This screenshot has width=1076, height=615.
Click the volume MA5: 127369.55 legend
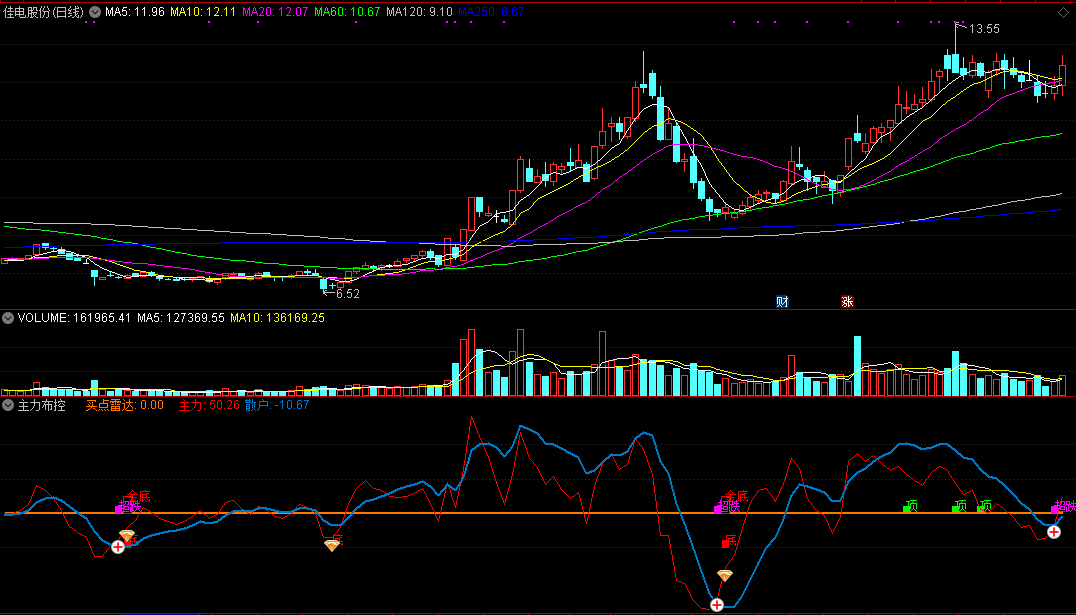pos(181,318)
